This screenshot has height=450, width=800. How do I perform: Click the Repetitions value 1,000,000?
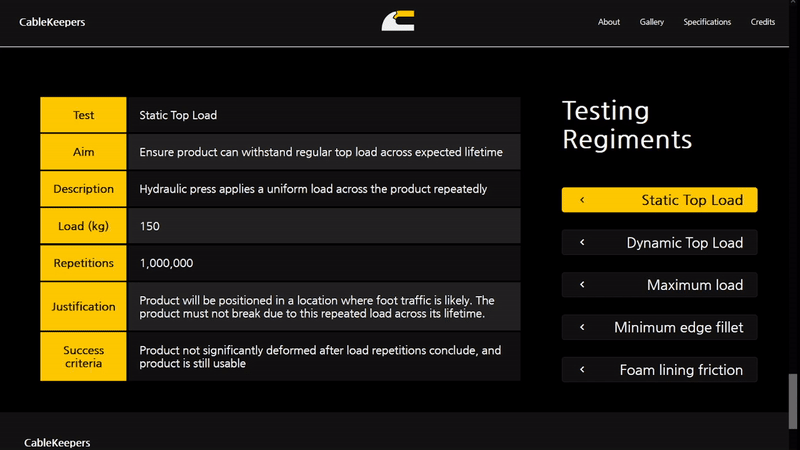tap(166, 263)
